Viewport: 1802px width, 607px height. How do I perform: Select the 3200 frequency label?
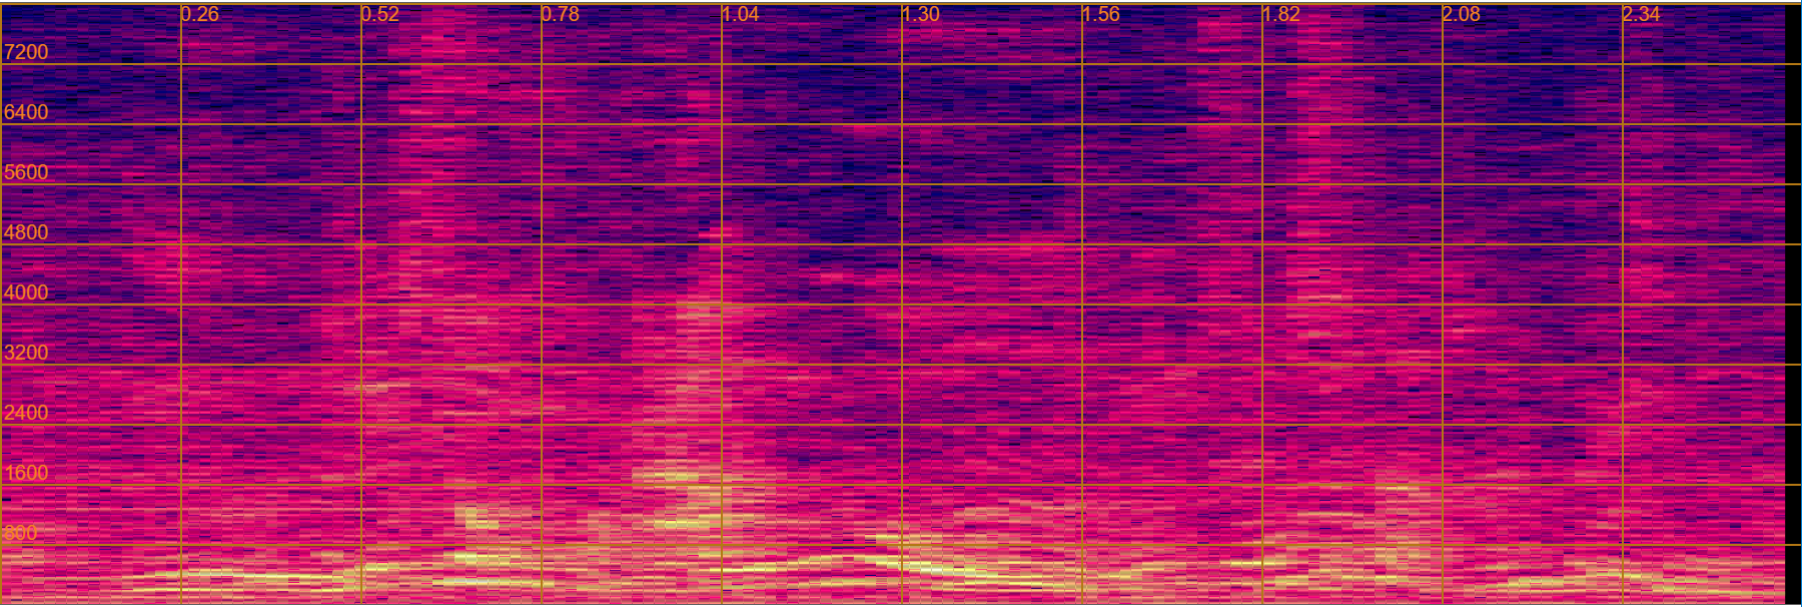26,352
